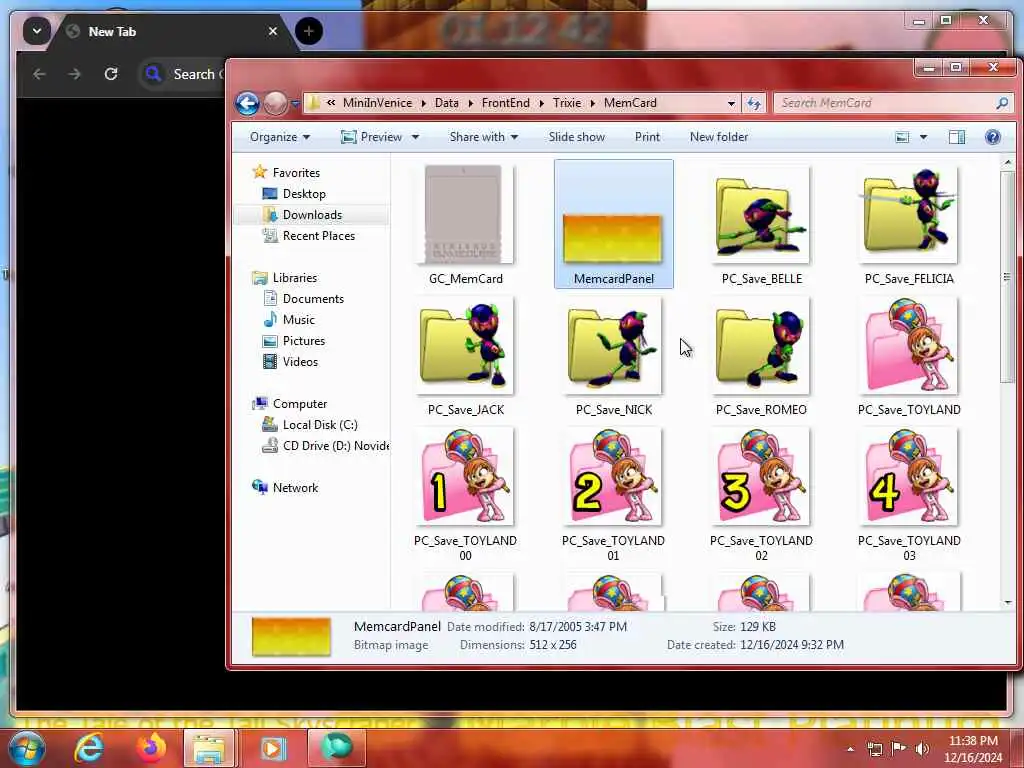This screenshot has height=768, width=1024.
Task: Select the PC_Save_NICK folder icon
Action: [614, 345]
